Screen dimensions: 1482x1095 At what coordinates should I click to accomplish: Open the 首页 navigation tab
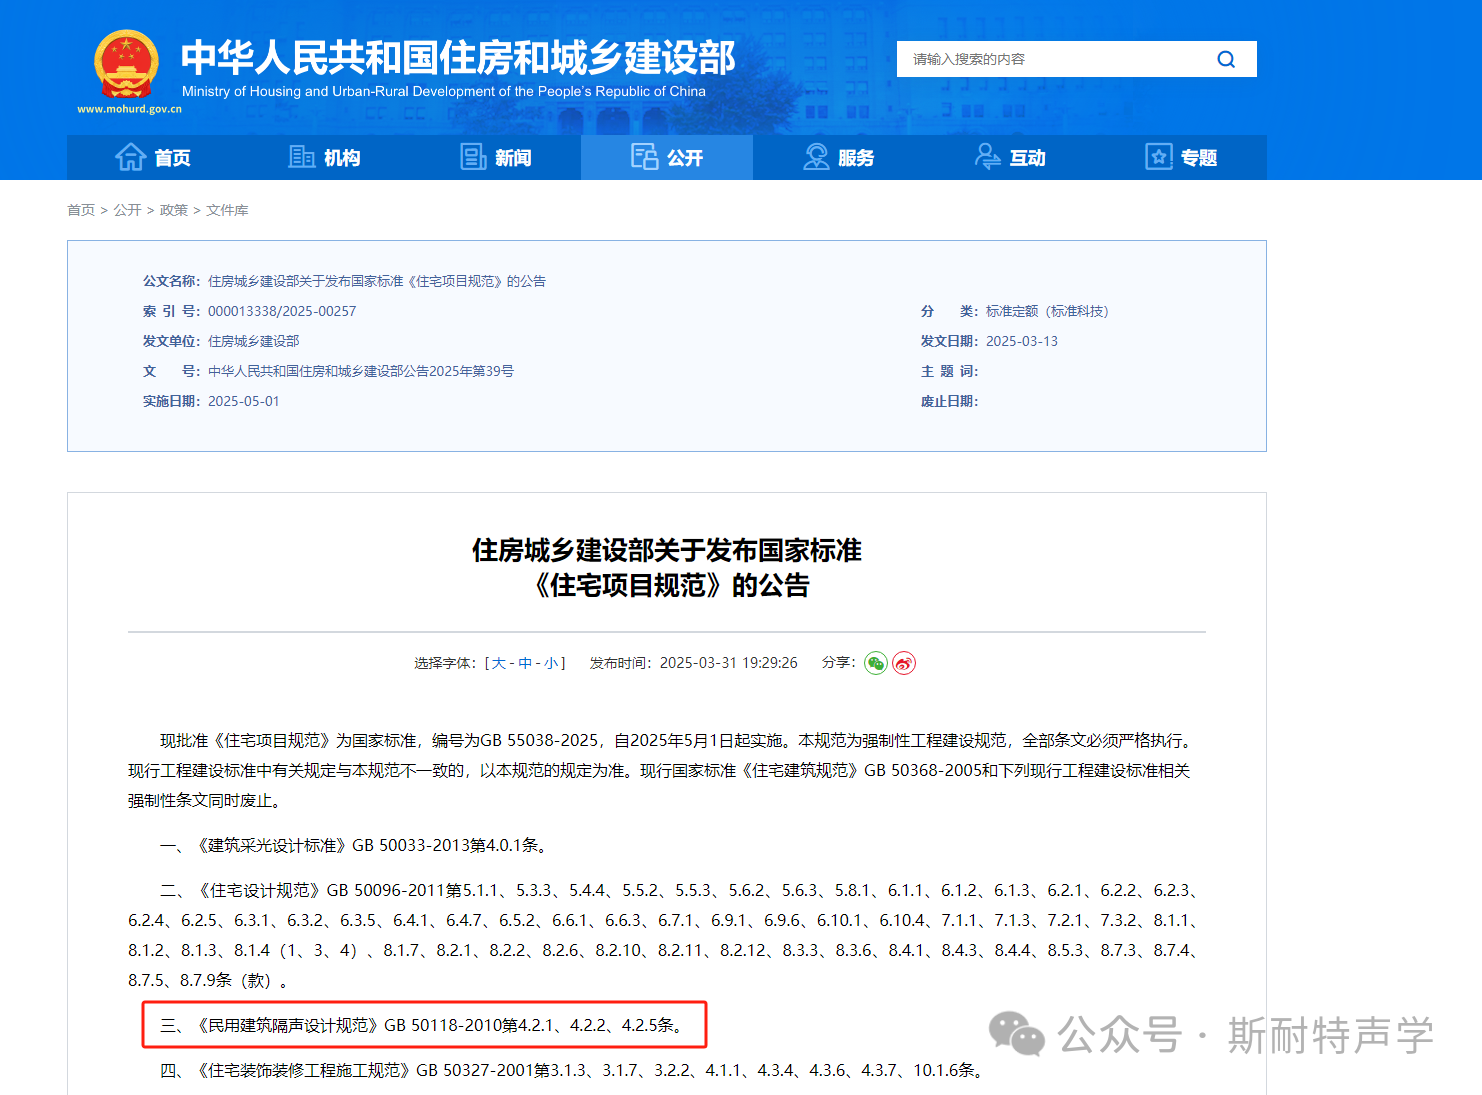pos(153,157)
